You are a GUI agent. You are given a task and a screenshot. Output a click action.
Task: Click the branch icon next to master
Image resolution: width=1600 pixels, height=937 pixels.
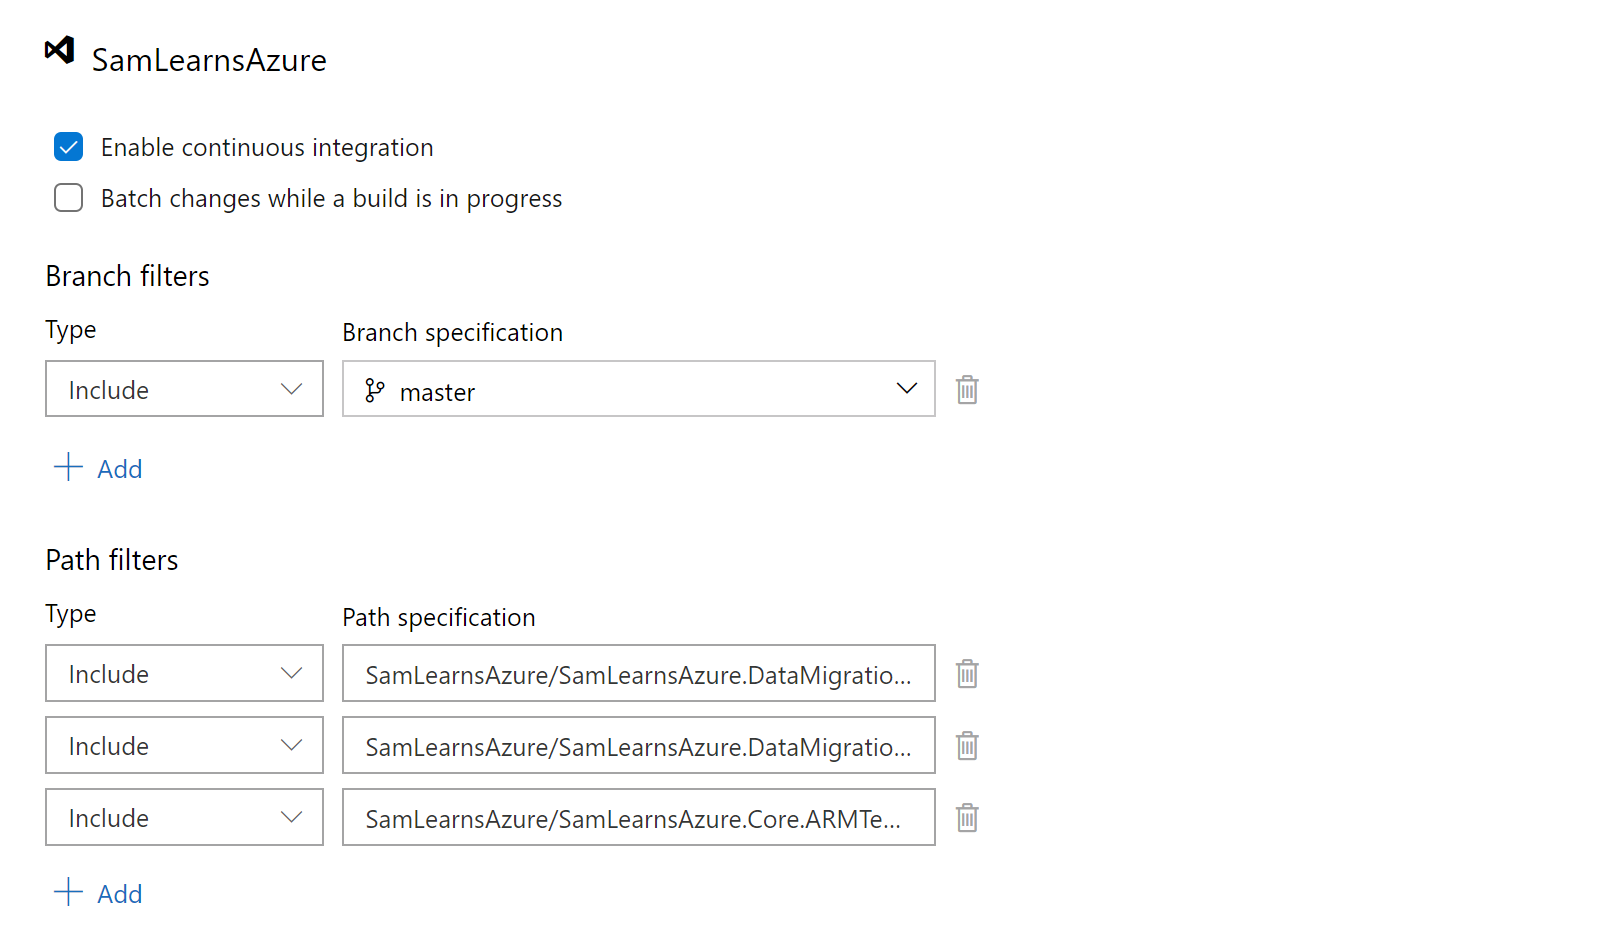click(375, 390)
